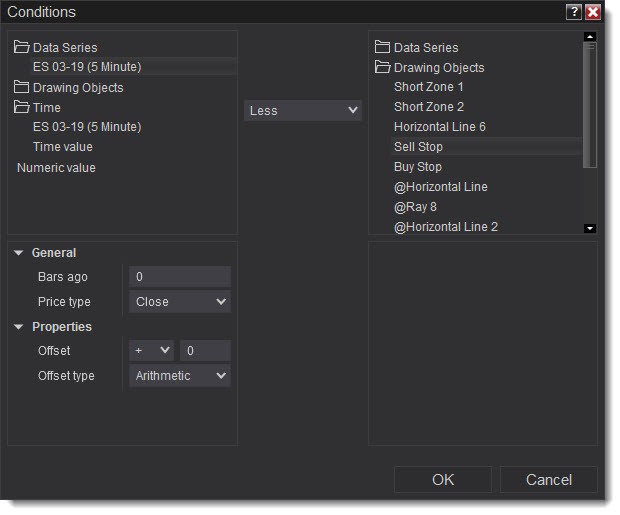Image resolution: width=620 pixels, height=515 pixels.
Task: Select Numeric value in left list
Action: pos(56,168)
